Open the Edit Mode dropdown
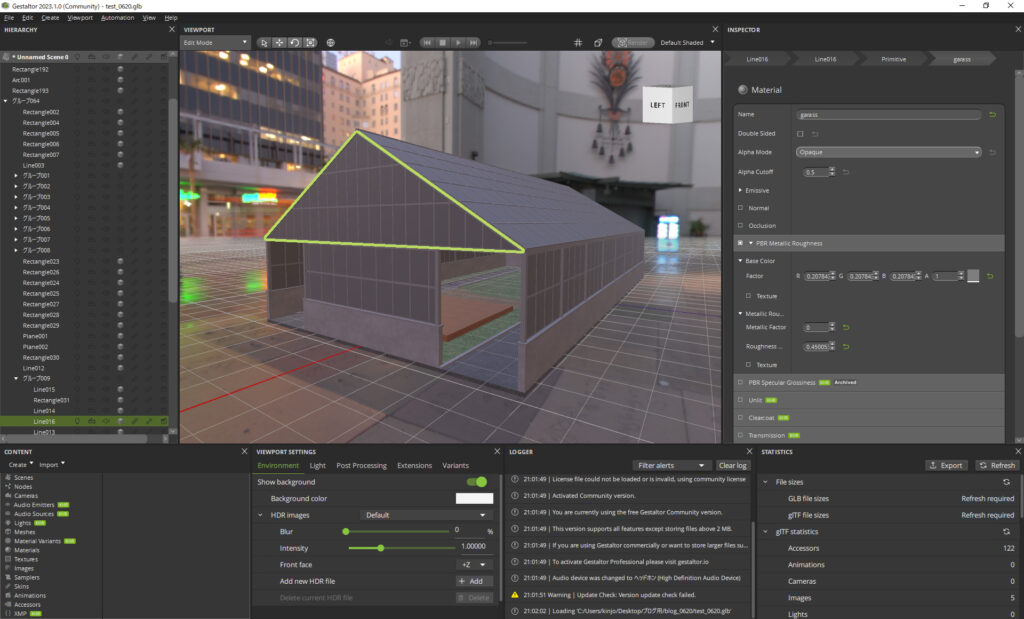Screen dimensions: 1024x619 pos(216,43)
